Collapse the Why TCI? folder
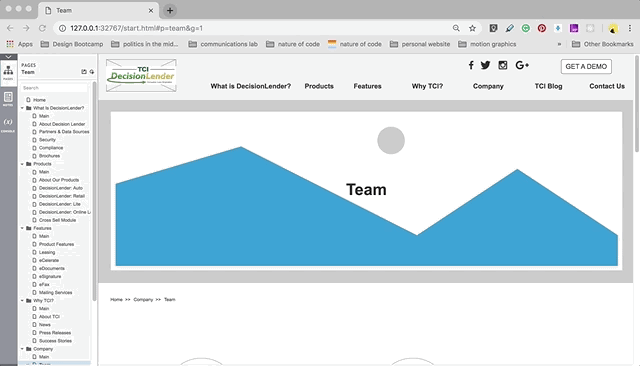The image size is (640, 366). [x=22, y=300]
